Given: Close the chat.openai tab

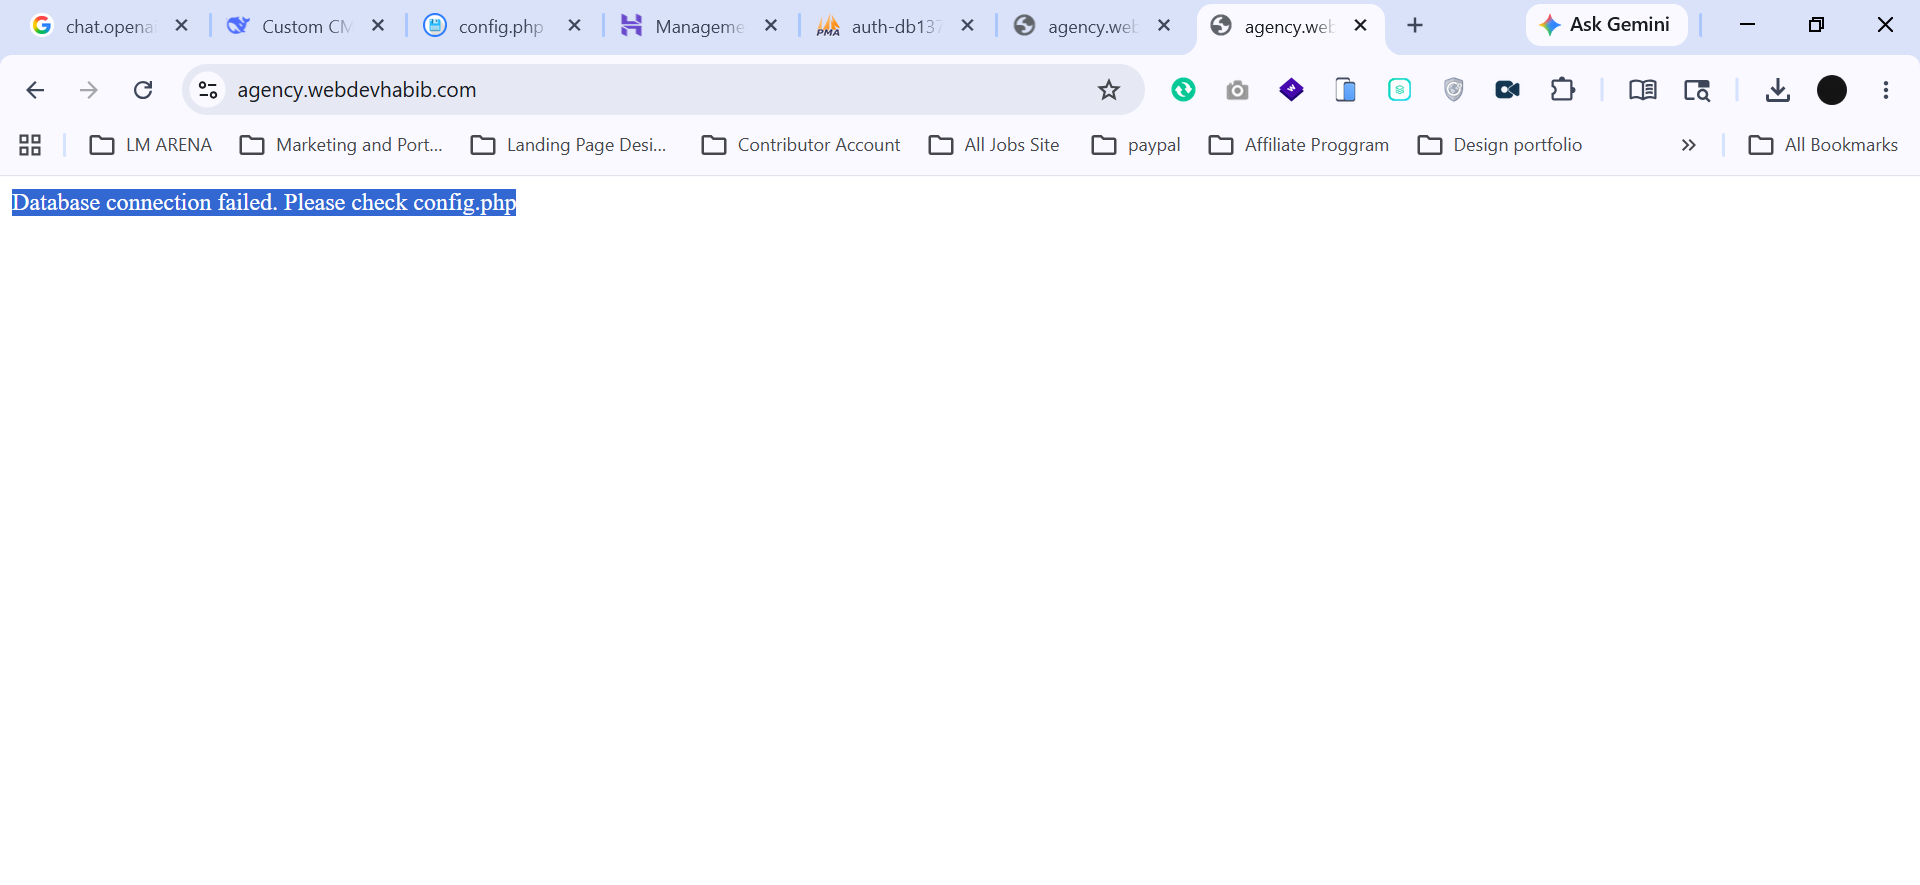Looking at the screenshot, I should (x=182, y=26).
